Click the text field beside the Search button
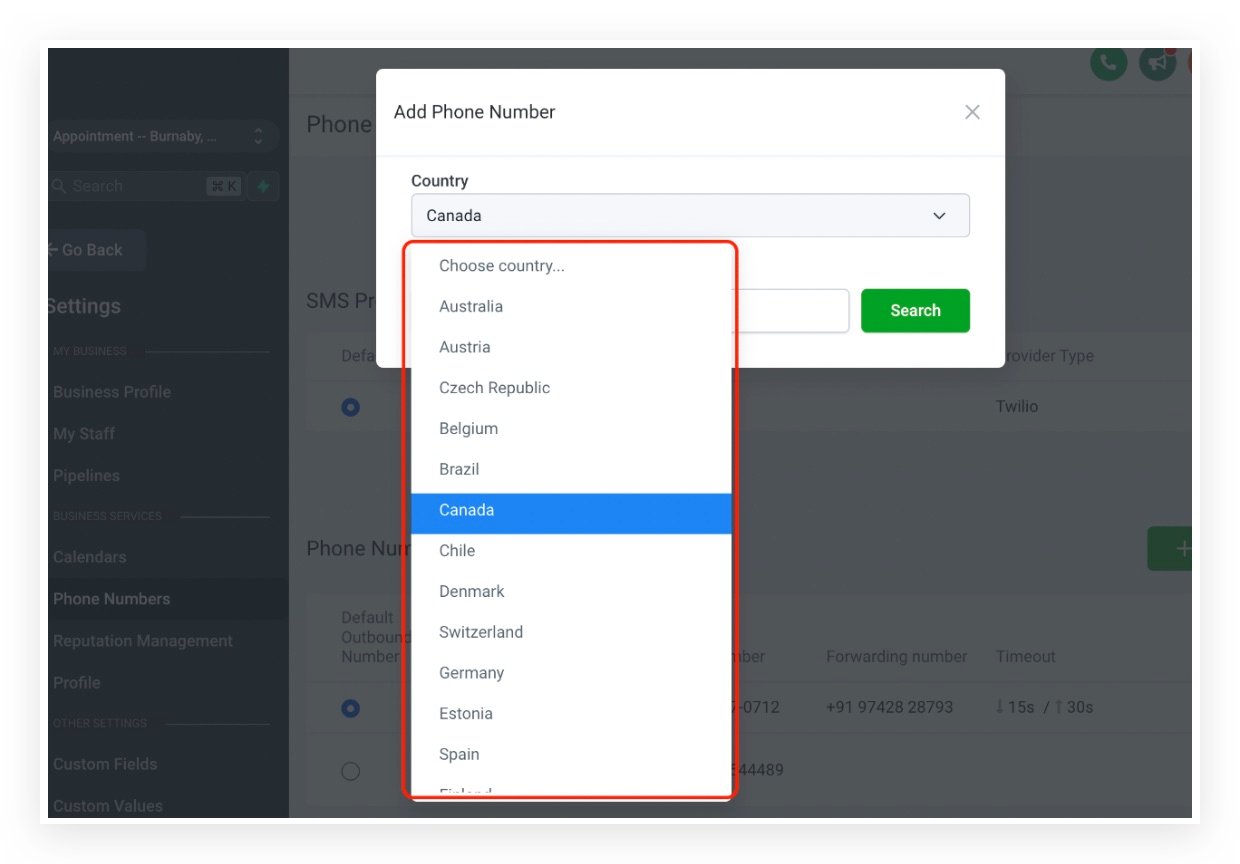 [790, 311]
